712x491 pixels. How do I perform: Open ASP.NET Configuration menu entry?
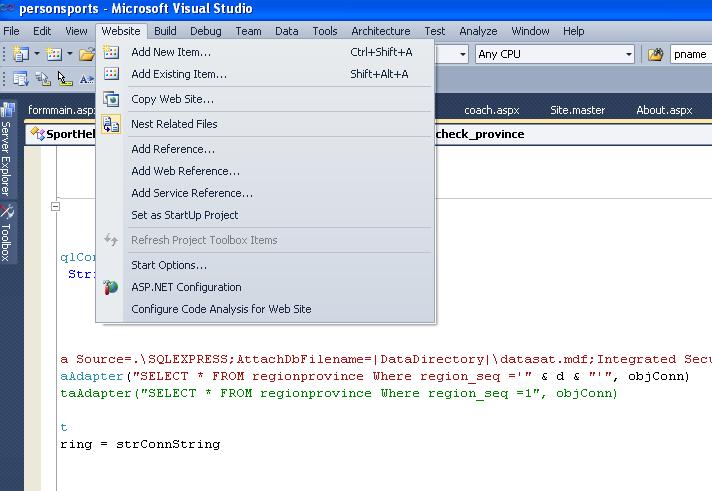pyautogui.click(x=266, y=287)
